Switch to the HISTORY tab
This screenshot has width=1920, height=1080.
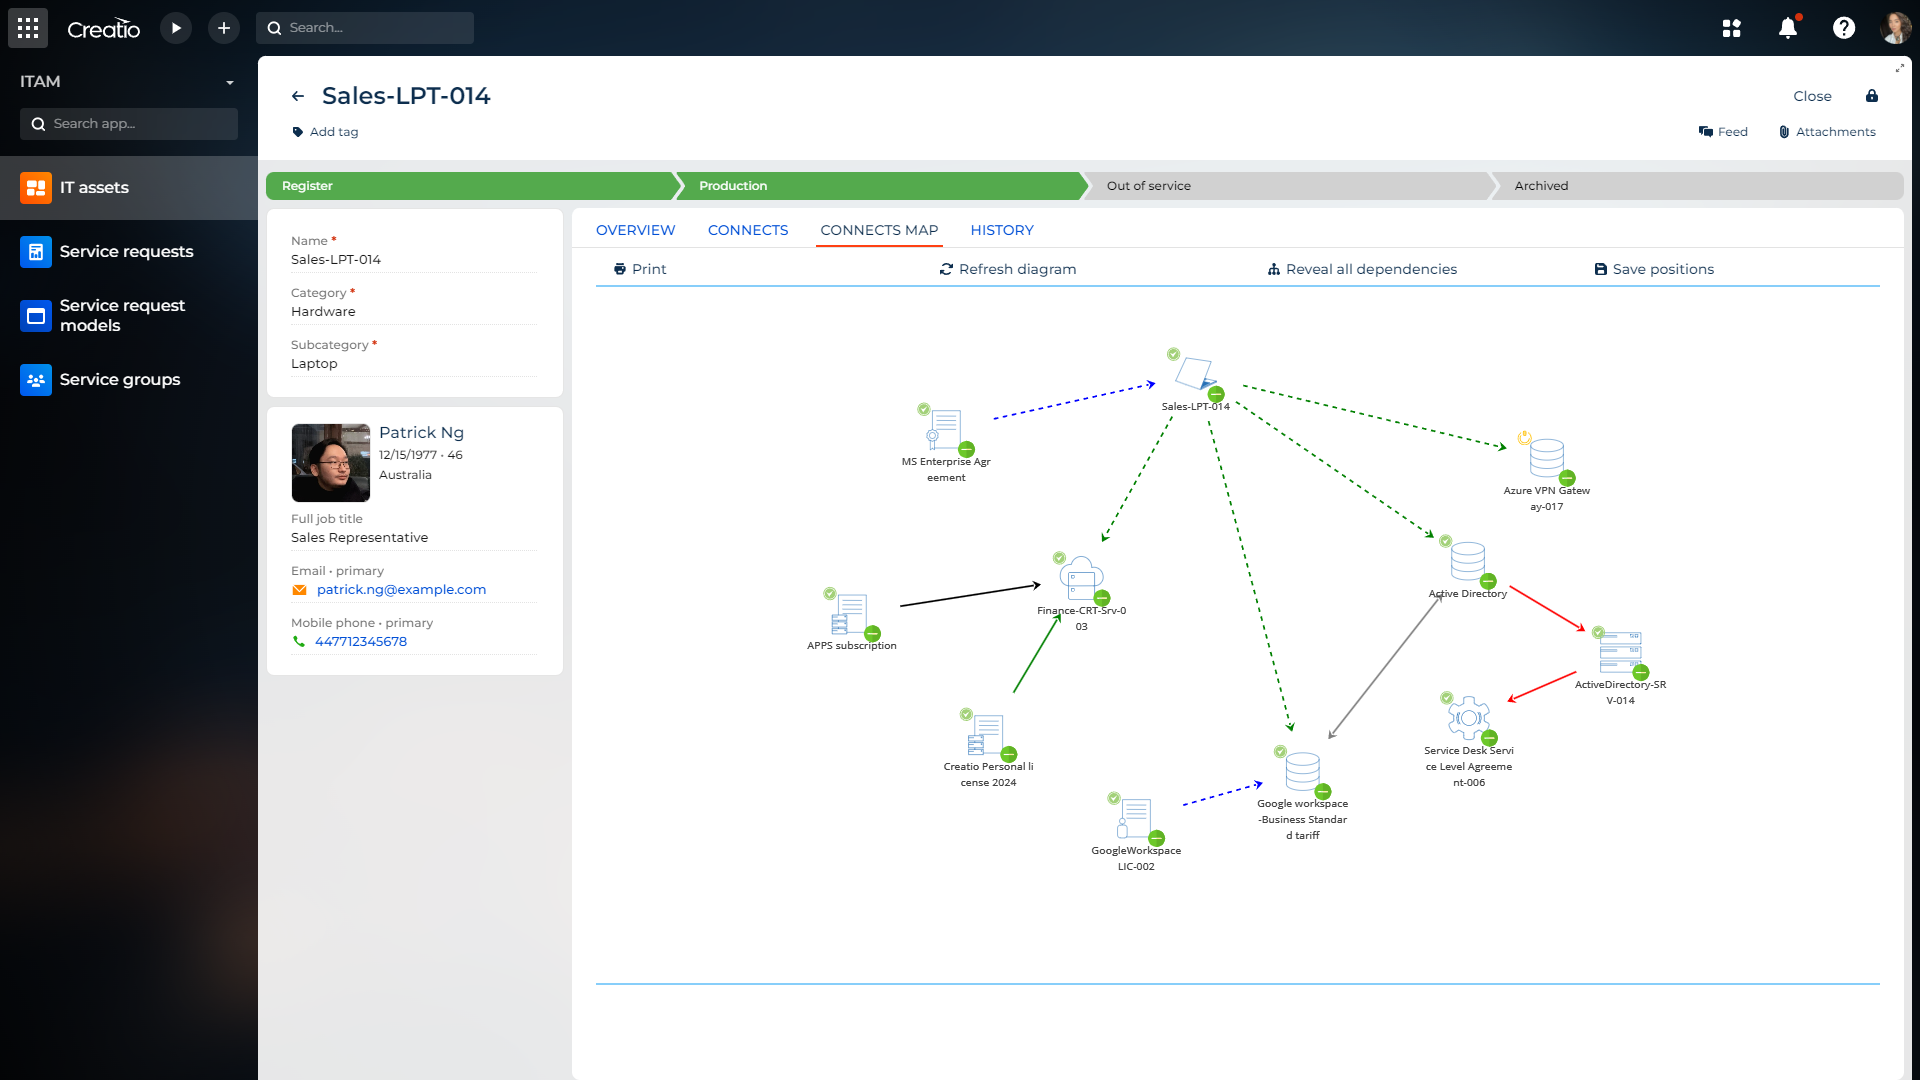point(1002,230)
